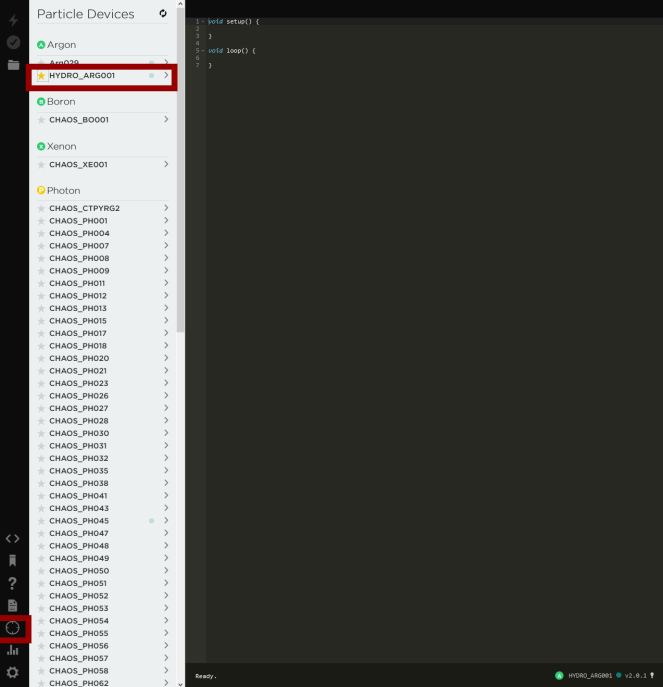Expand details for CHAOS_XE001 chevron

coord(166,164)
